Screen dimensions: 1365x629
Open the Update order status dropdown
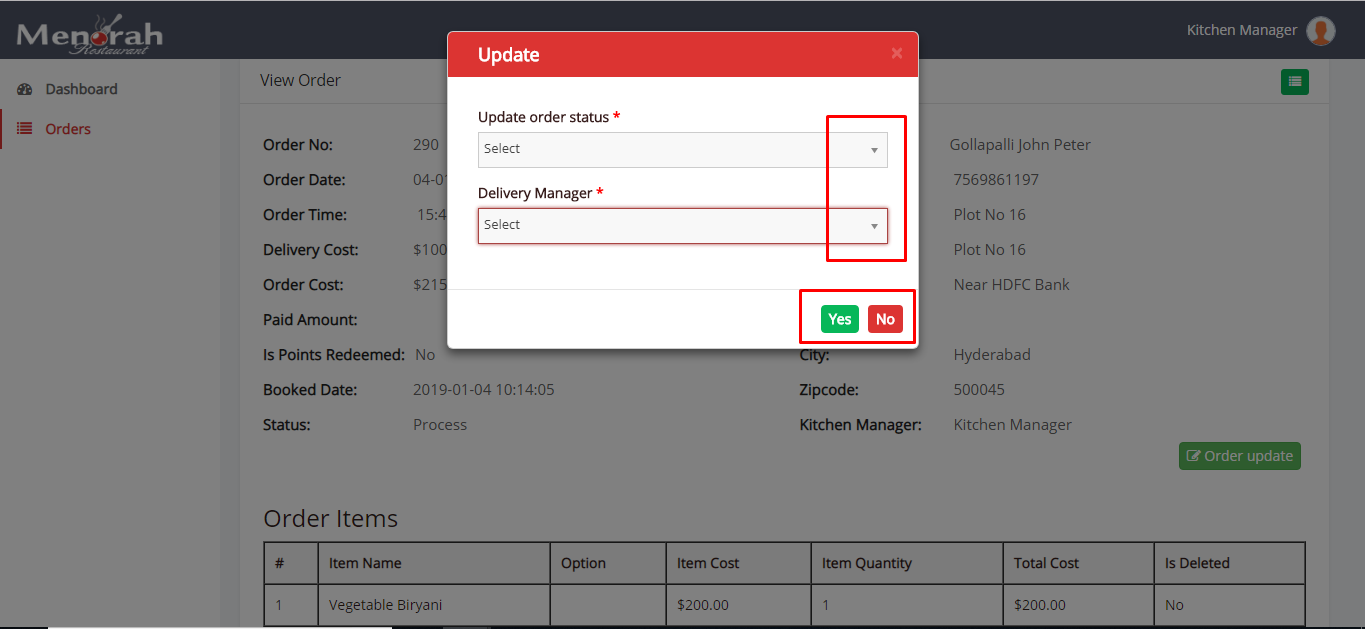682,150
